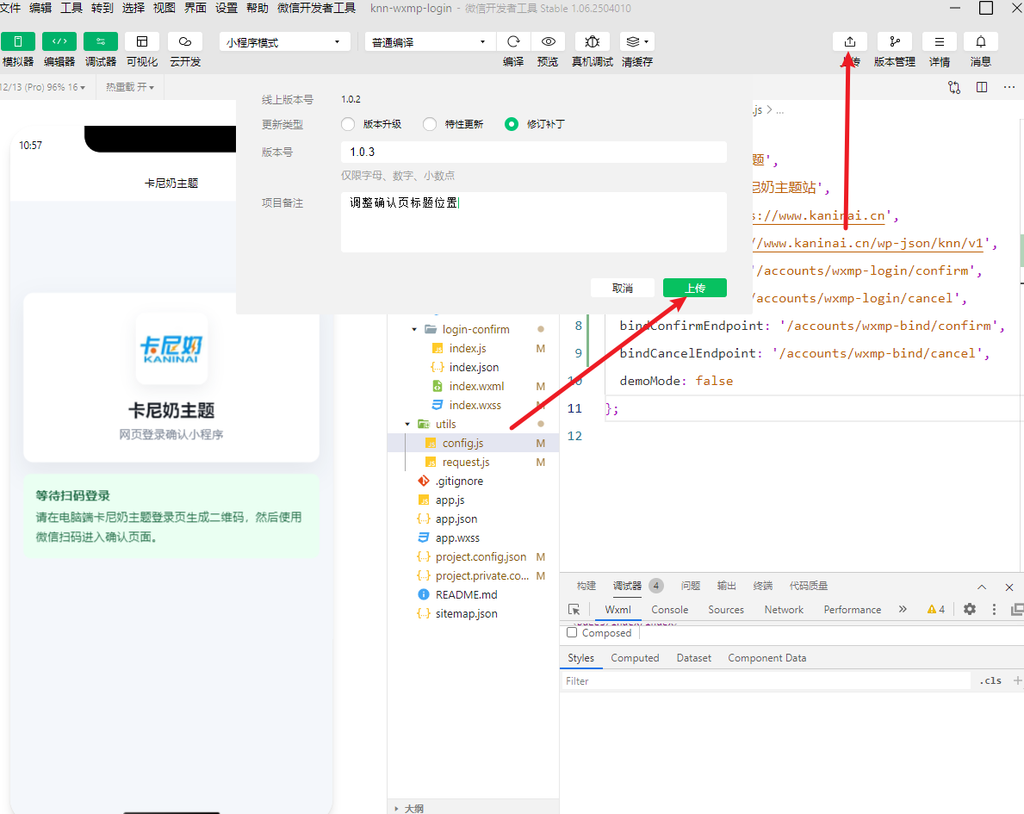
Task: Open the Component Data tab
Action: tap(767, 657)
